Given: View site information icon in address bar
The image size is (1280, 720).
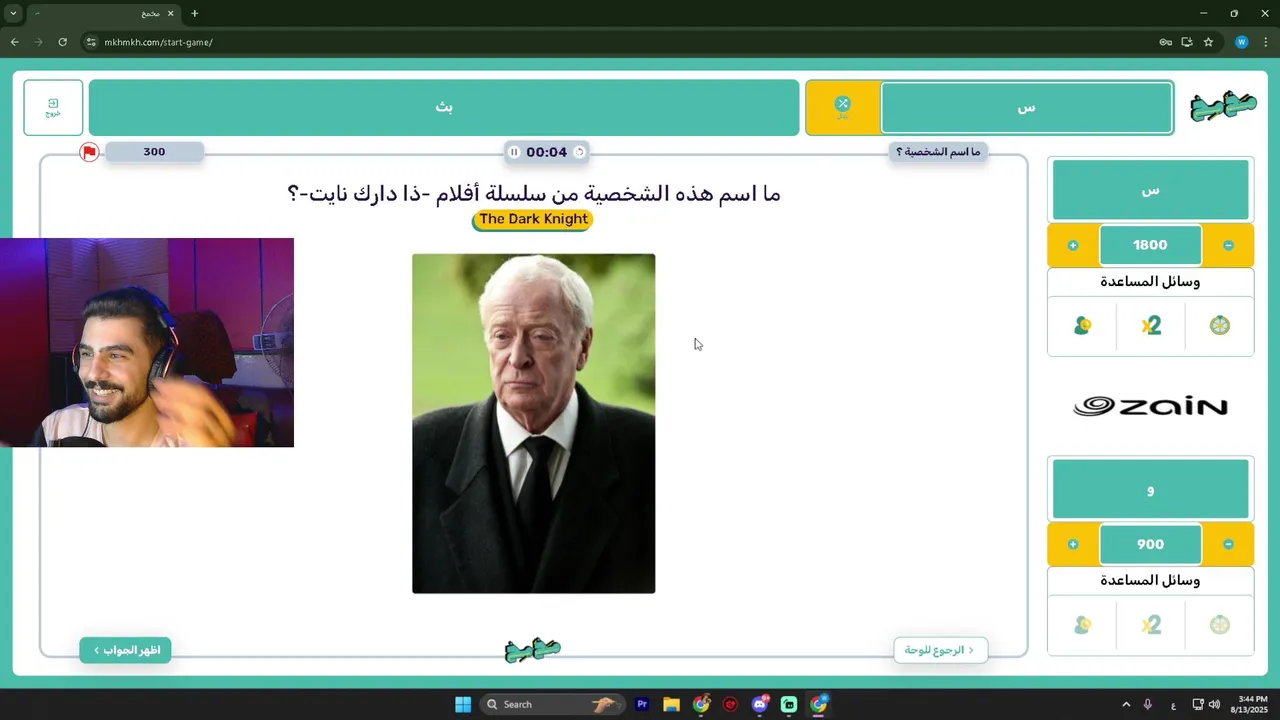Looking at the screenshot, I should pyautogui.click(x=91, y=42).
